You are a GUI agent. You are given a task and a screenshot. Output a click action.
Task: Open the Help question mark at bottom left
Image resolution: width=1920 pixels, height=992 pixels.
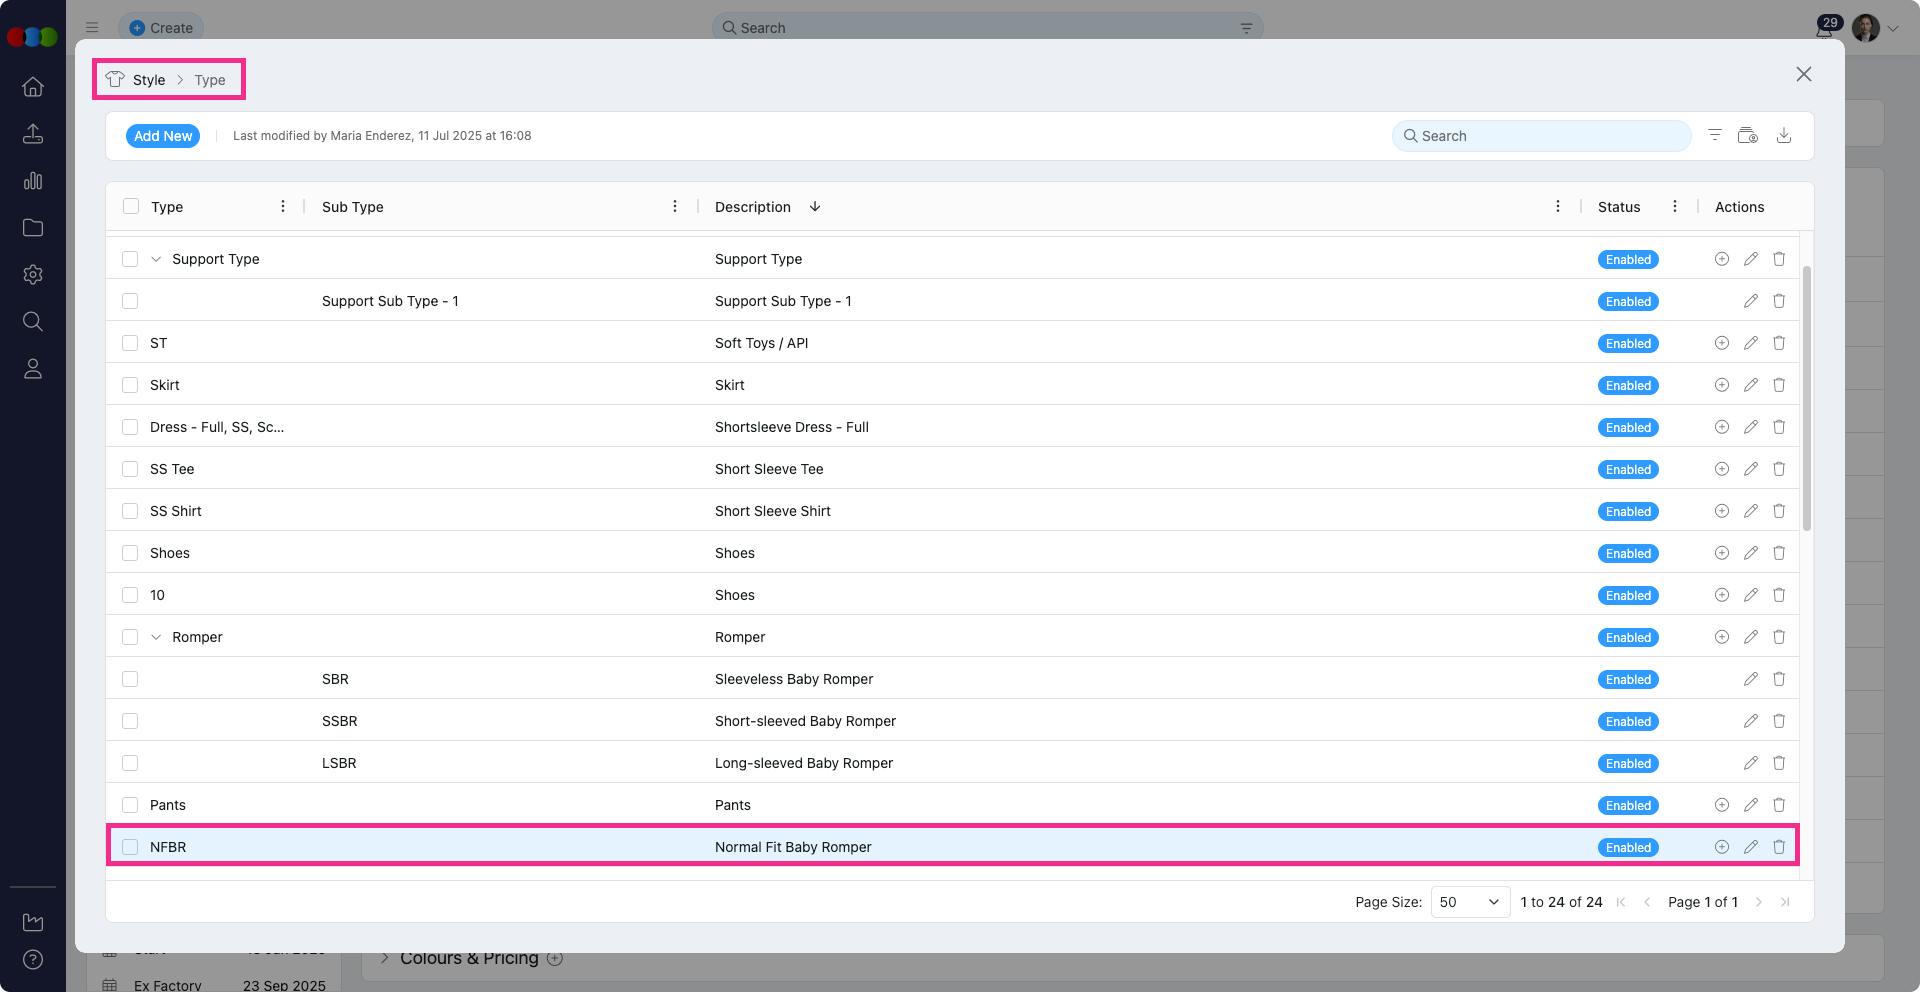(x=33, y=960)
